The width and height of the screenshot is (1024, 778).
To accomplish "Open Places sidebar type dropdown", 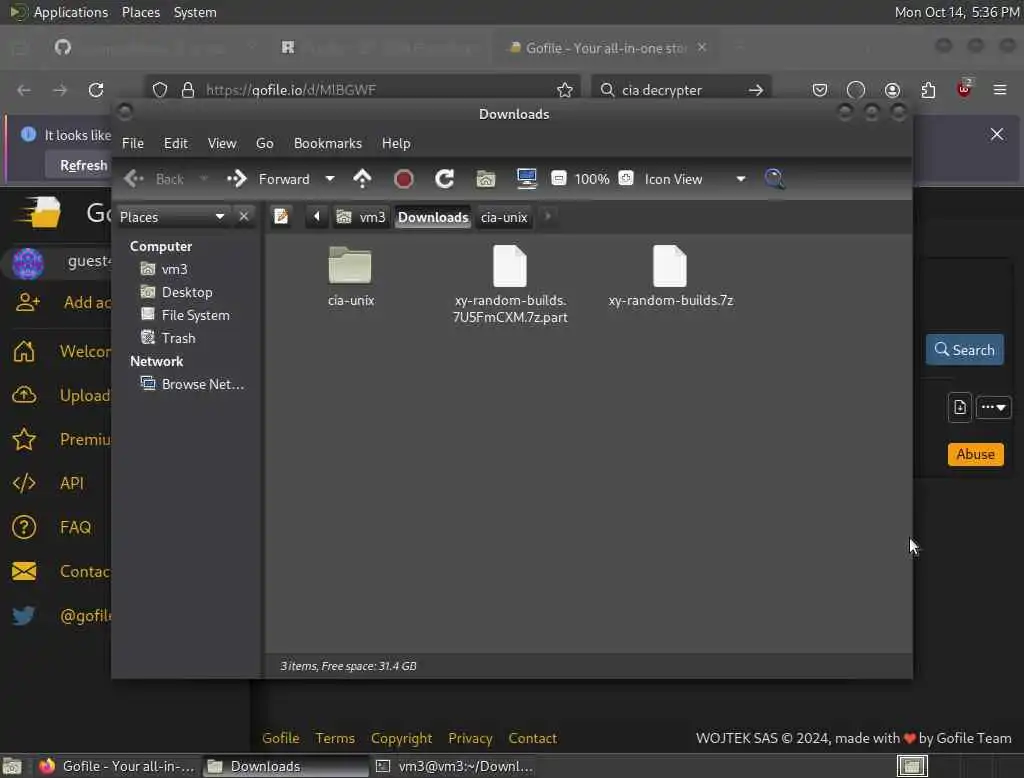I will click(172, 216).
